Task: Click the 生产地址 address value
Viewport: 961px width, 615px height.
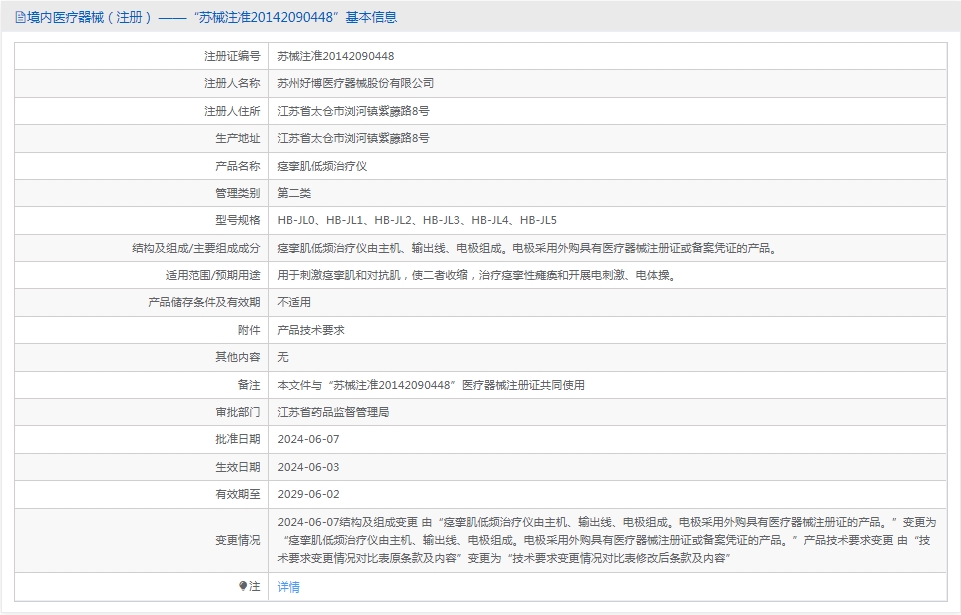Action: point(354,138)
